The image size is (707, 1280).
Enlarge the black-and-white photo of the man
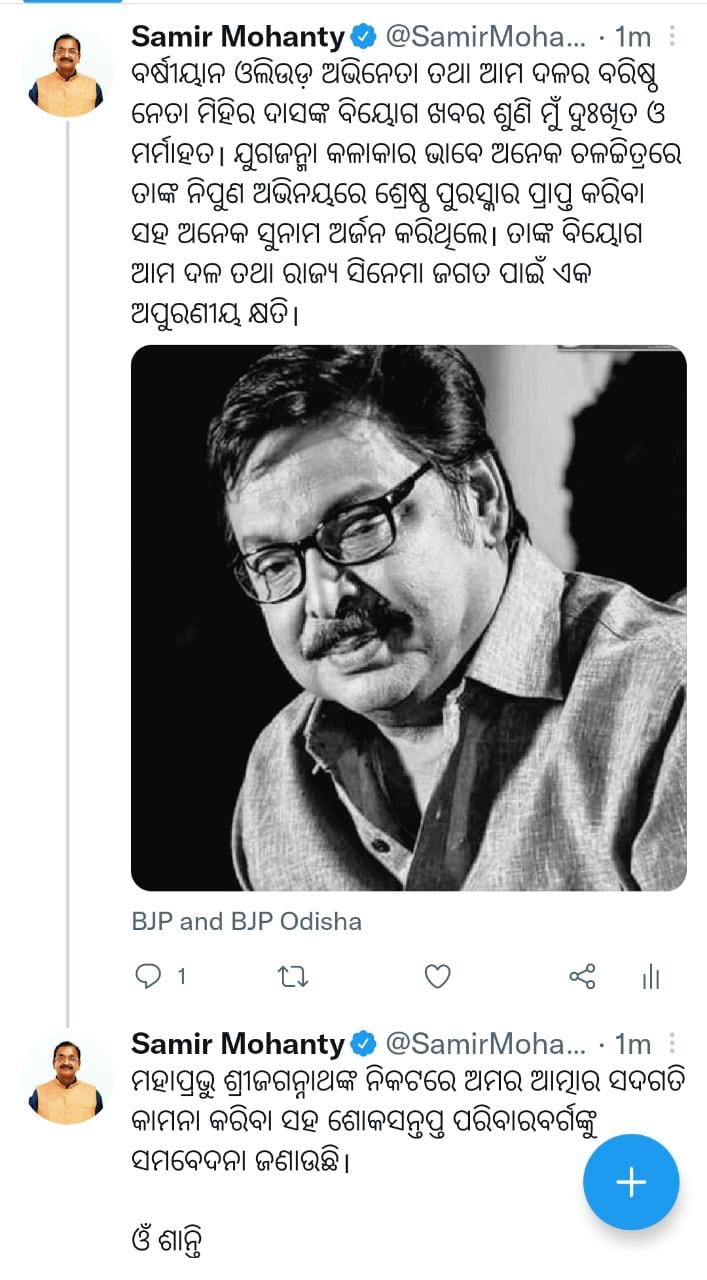click(408, 618)
